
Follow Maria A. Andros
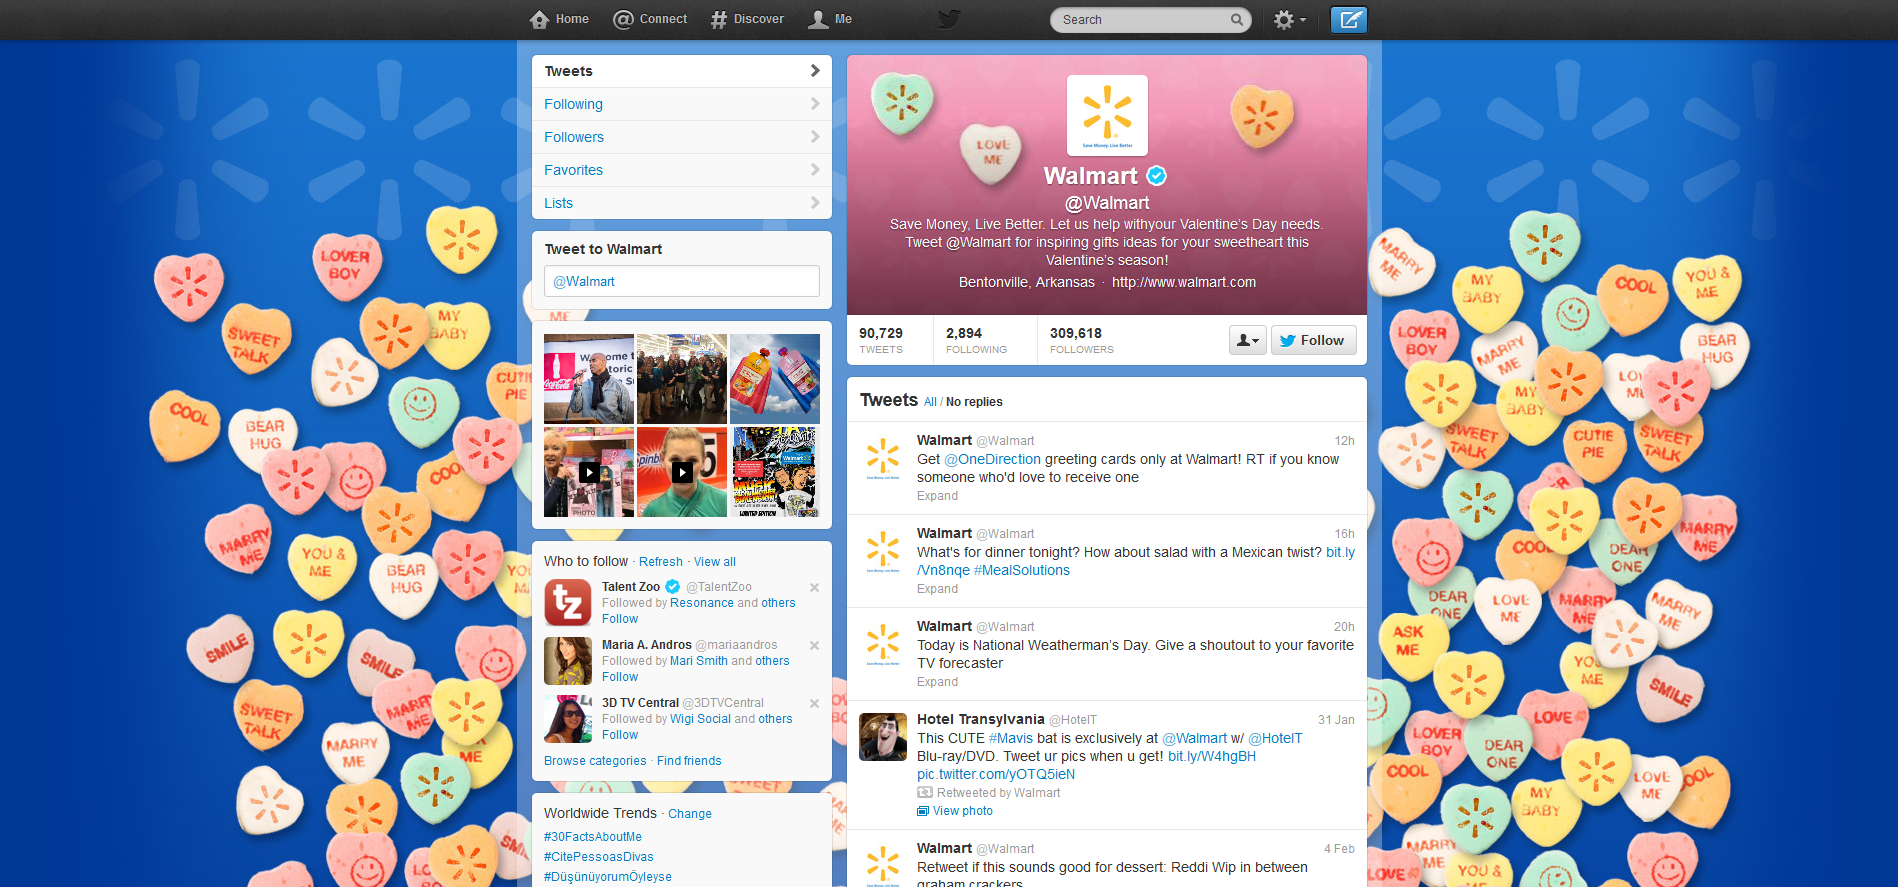620,677
